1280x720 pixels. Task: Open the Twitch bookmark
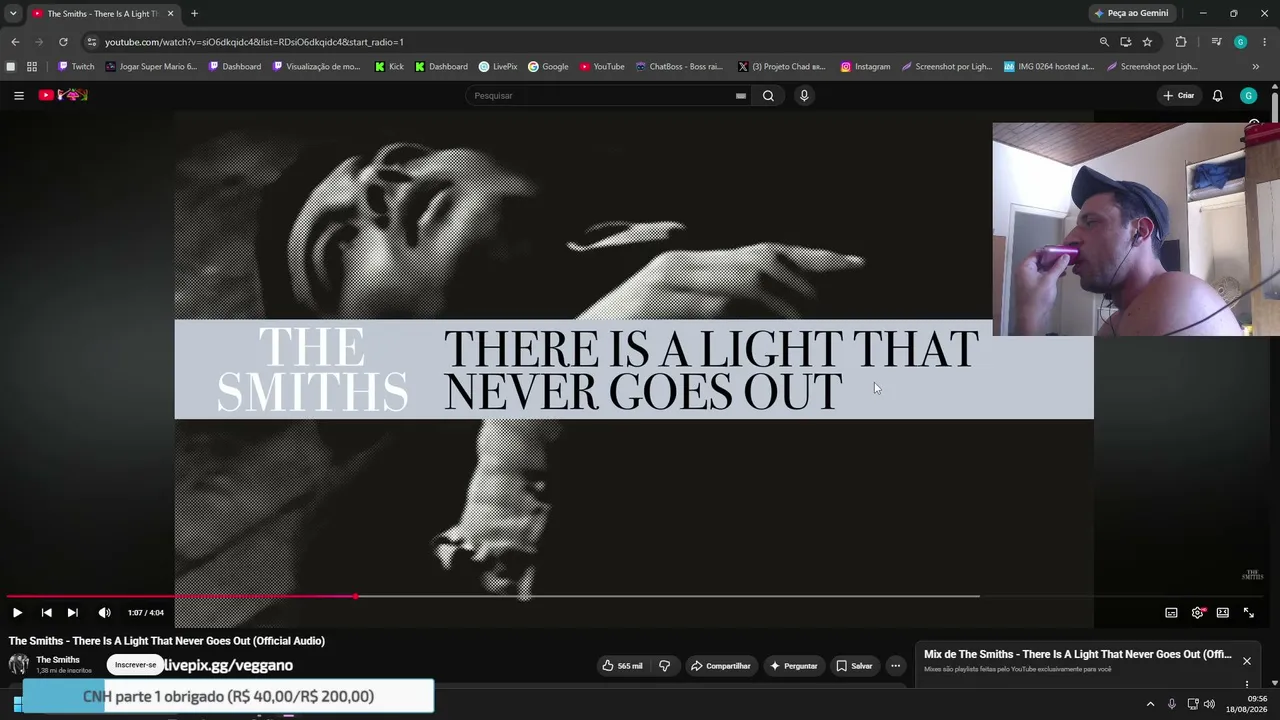[76, 67]
